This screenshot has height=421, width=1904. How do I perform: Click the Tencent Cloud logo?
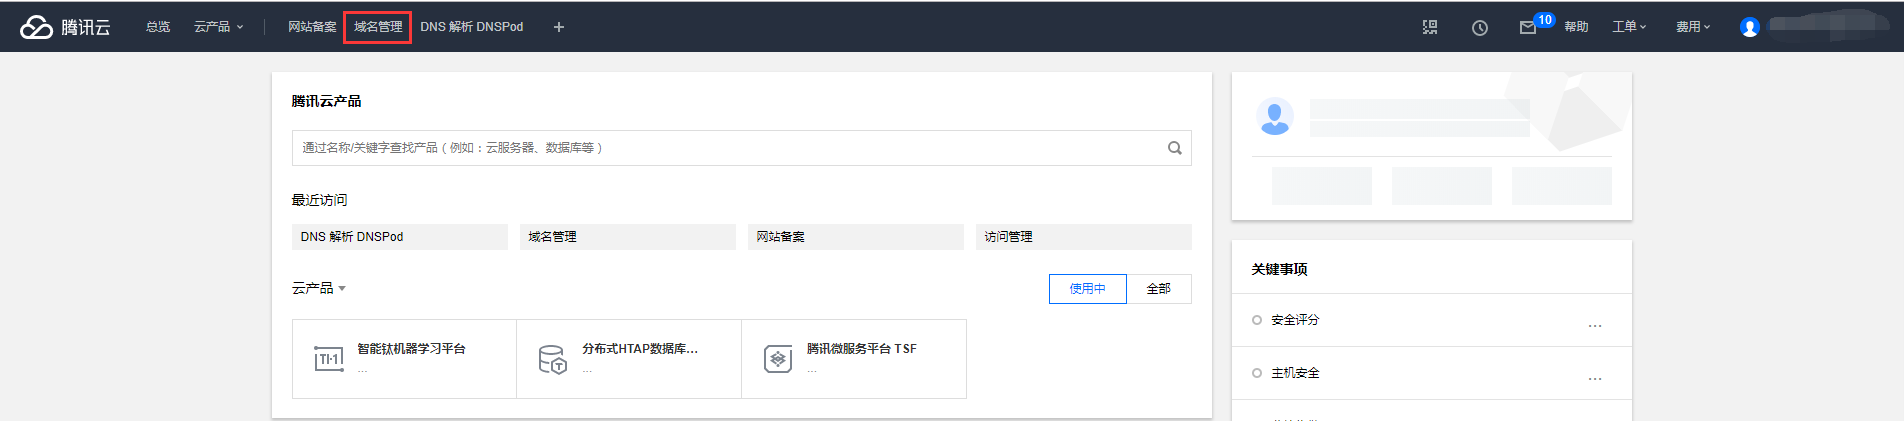(x=65, y=27)
